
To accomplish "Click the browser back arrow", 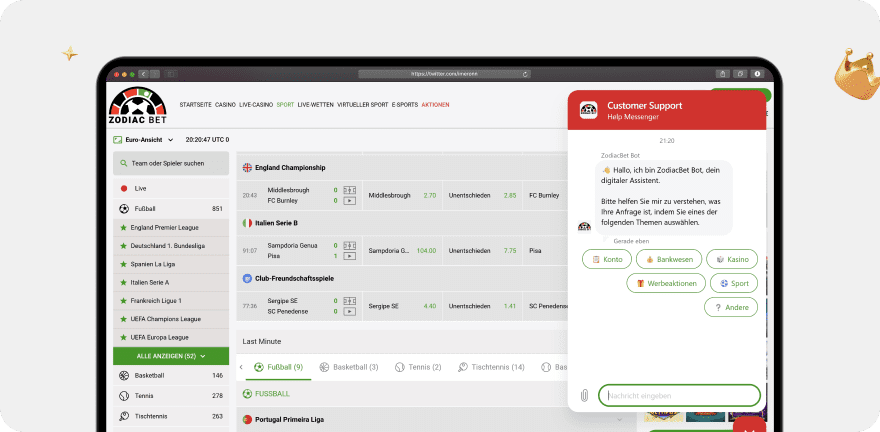I will (142, 73).
